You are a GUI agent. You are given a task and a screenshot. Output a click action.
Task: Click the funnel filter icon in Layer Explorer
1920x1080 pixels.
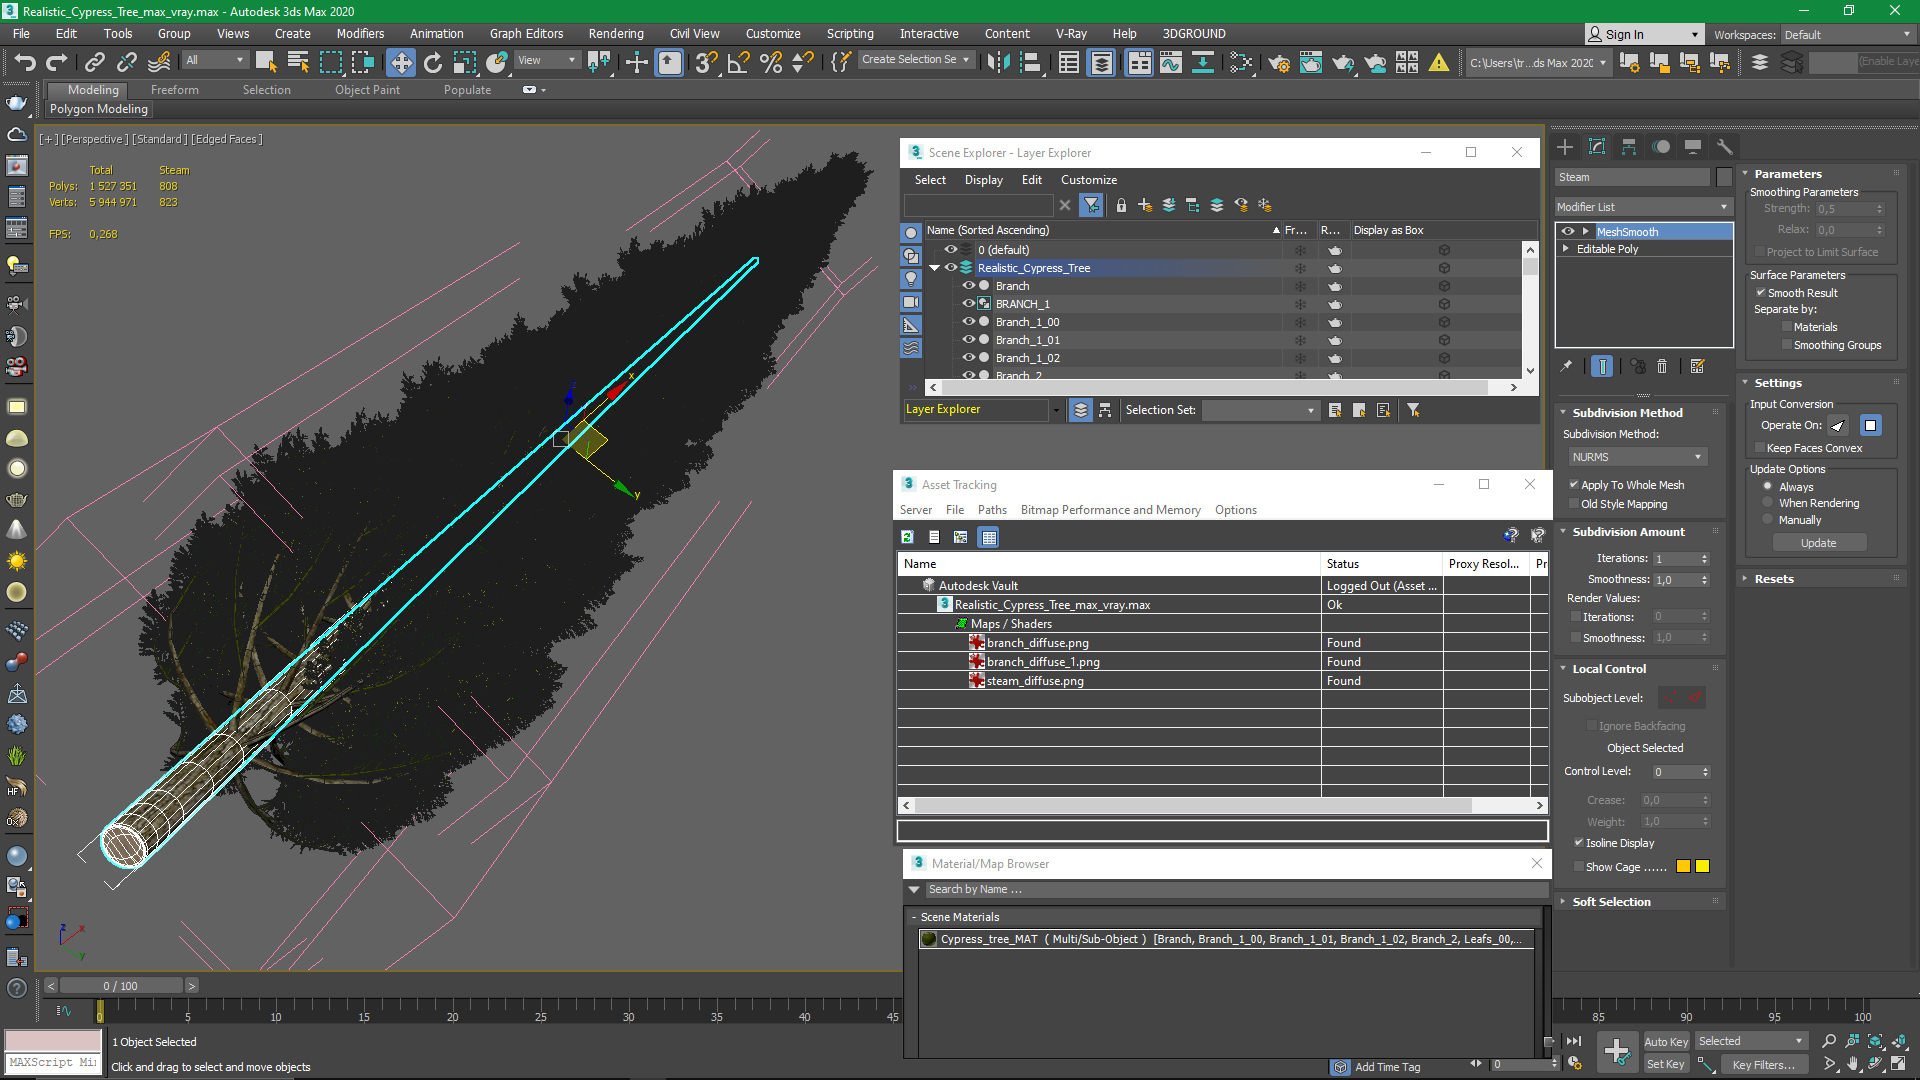point(1092,205)
